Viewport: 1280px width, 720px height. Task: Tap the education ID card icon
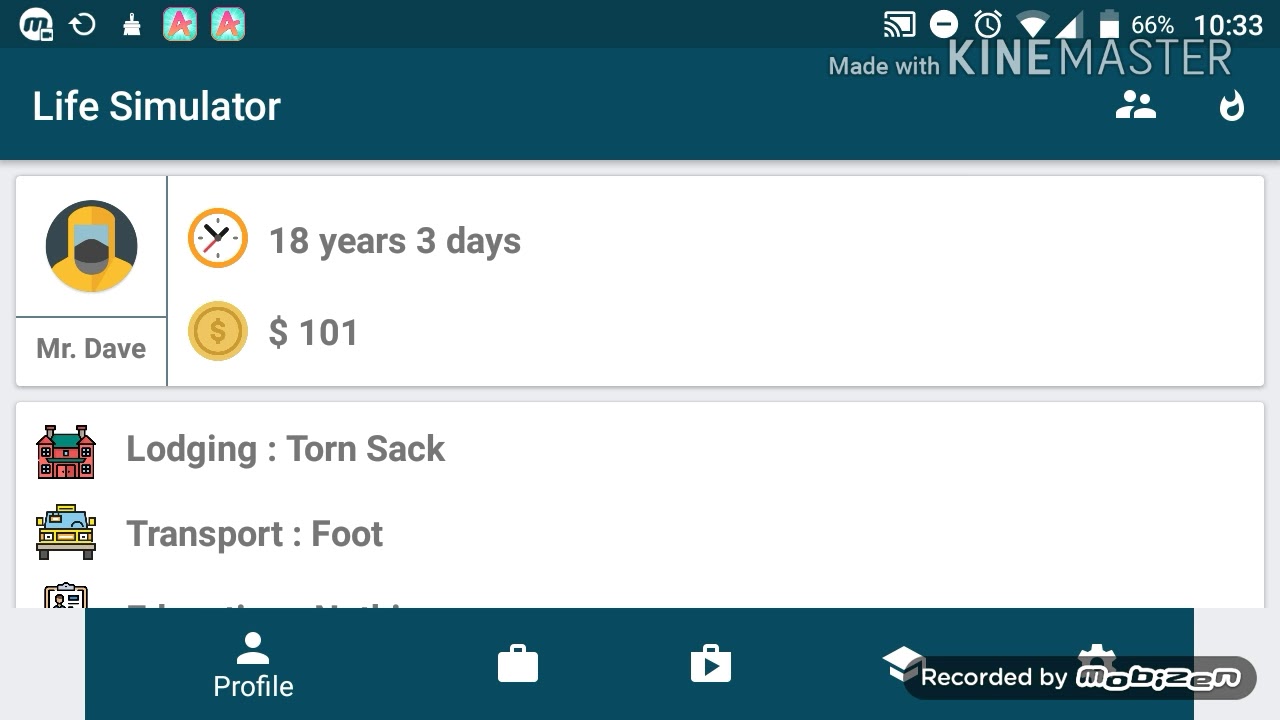coord(66,596)
